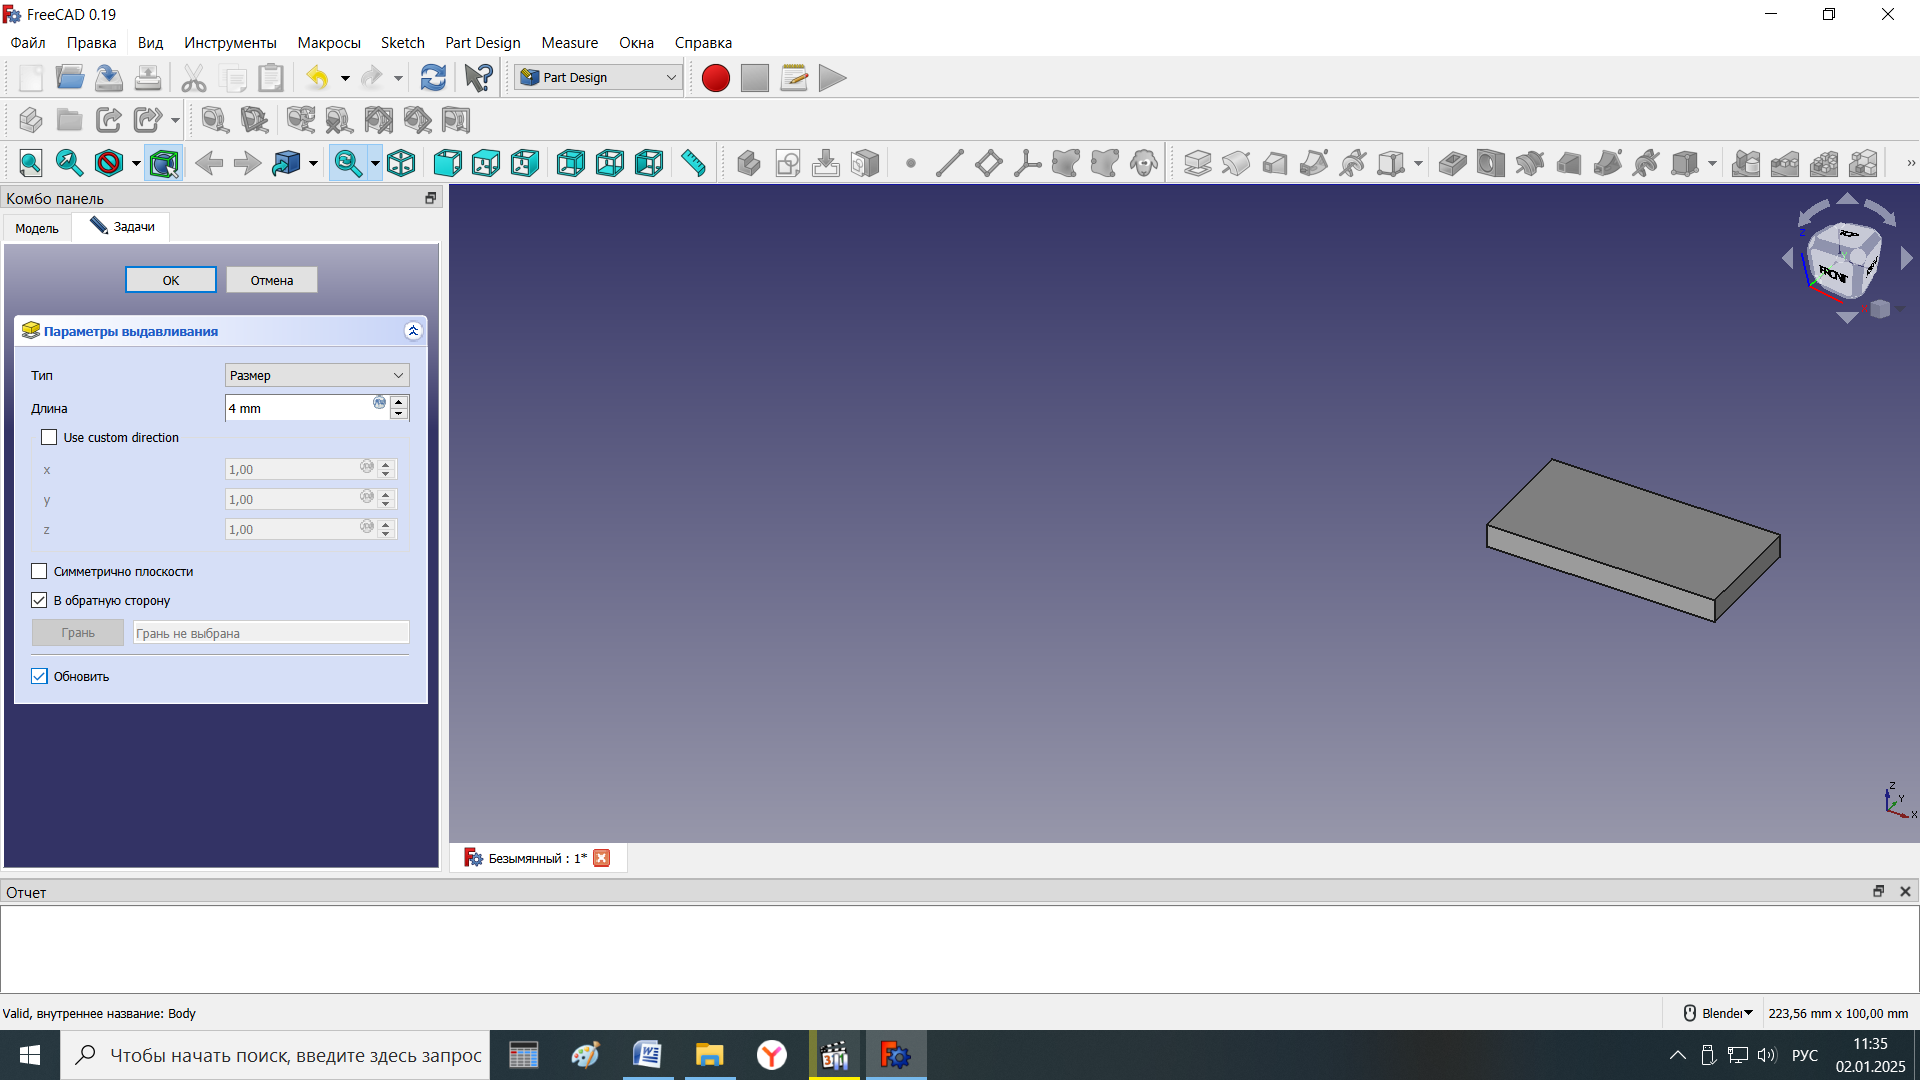This screenshot has width=1920, height=1080.
Task: Start macro recording with red circle
Action: coord(716,78)
